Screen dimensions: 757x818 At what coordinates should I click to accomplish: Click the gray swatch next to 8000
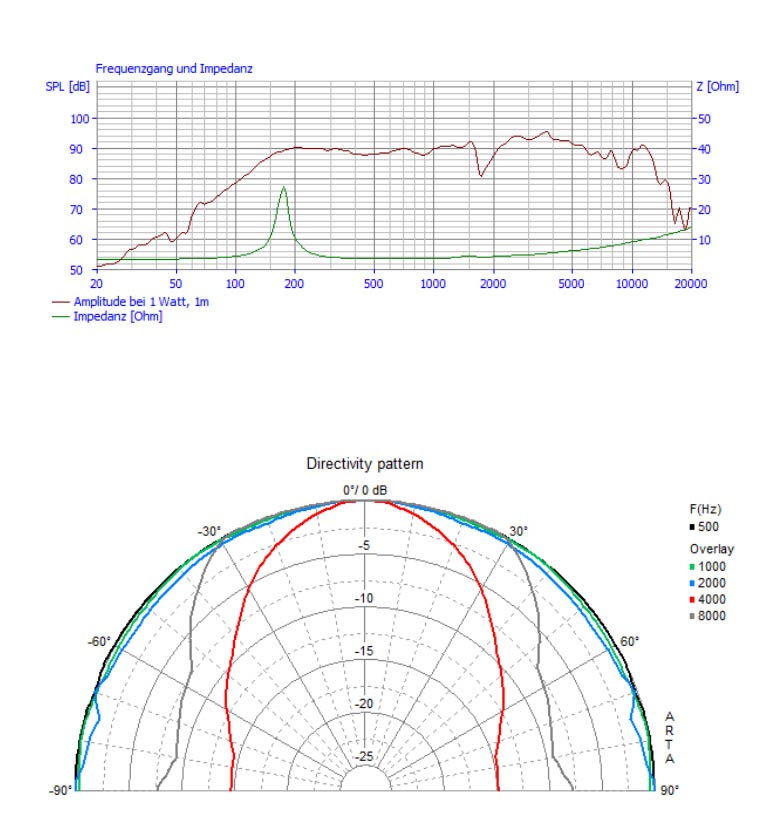[x=692, y=616]
